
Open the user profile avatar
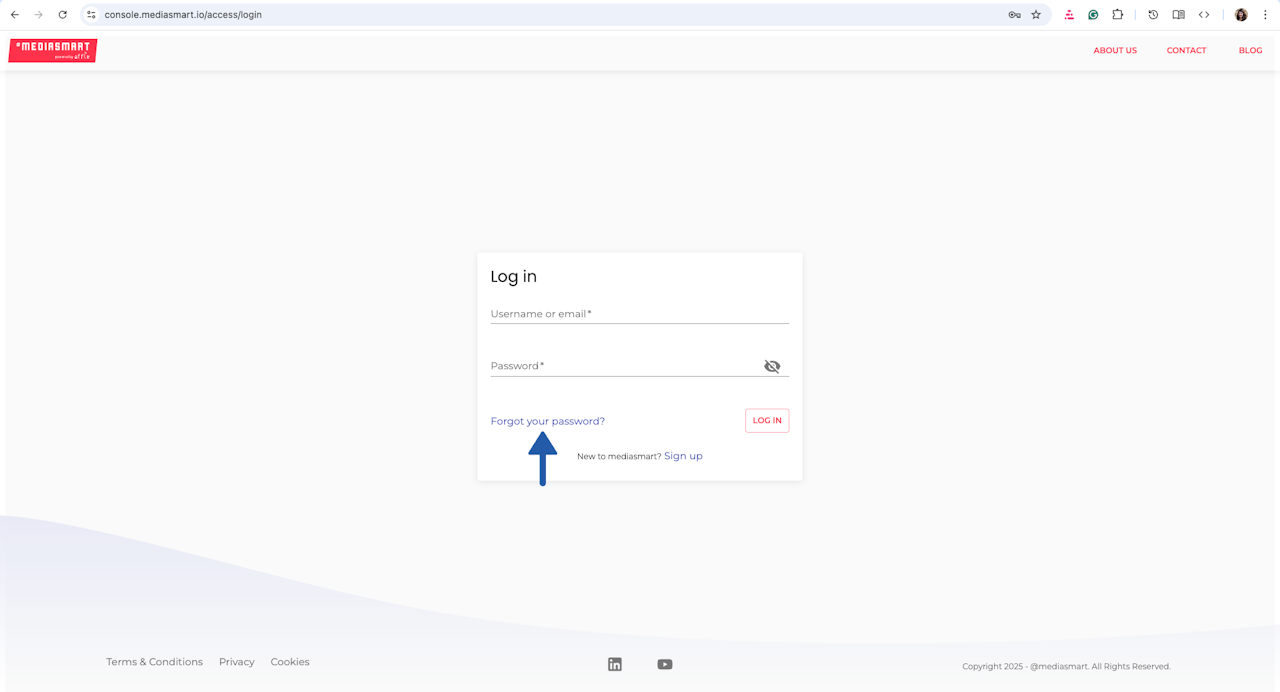click(x=1241, y=15)
